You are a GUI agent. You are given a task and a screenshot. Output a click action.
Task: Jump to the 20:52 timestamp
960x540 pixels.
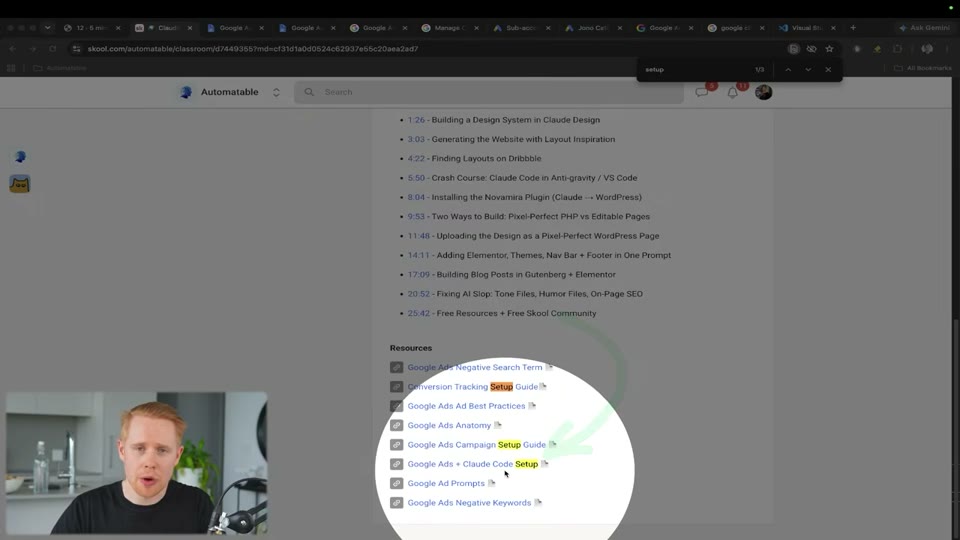click(x=419, y=294)
